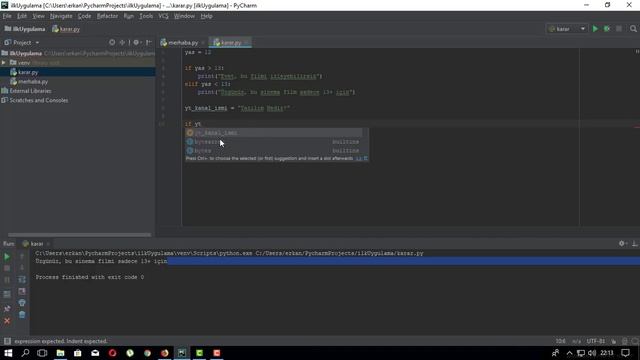Click the ilkUygulama breadcrumb in the navigation bar

(25, 29)
